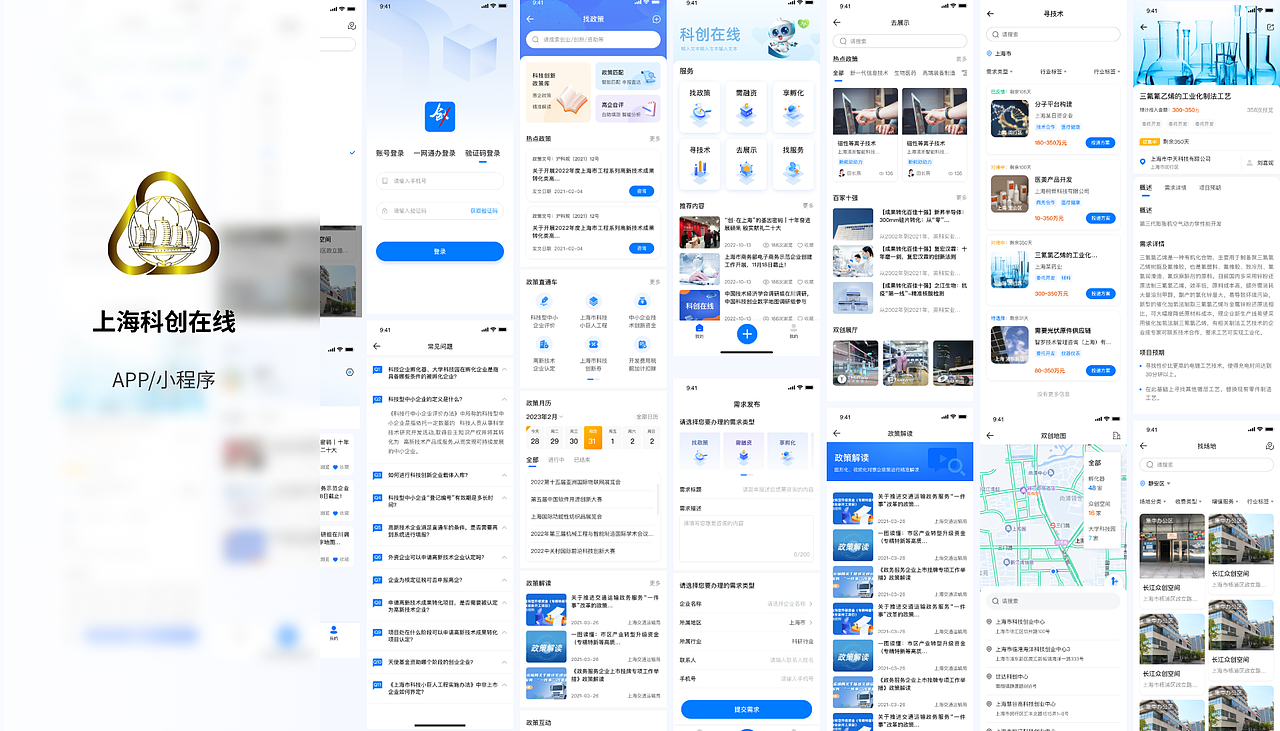The height and width of the screenshot is (731, 1280).
Task: Go back from the 找政策 screen
Action: [530, 19]
